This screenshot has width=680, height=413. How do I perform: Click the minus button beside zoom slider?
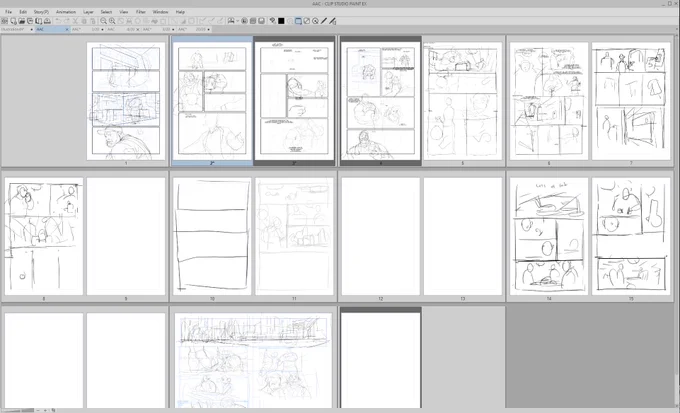point(38,410)
